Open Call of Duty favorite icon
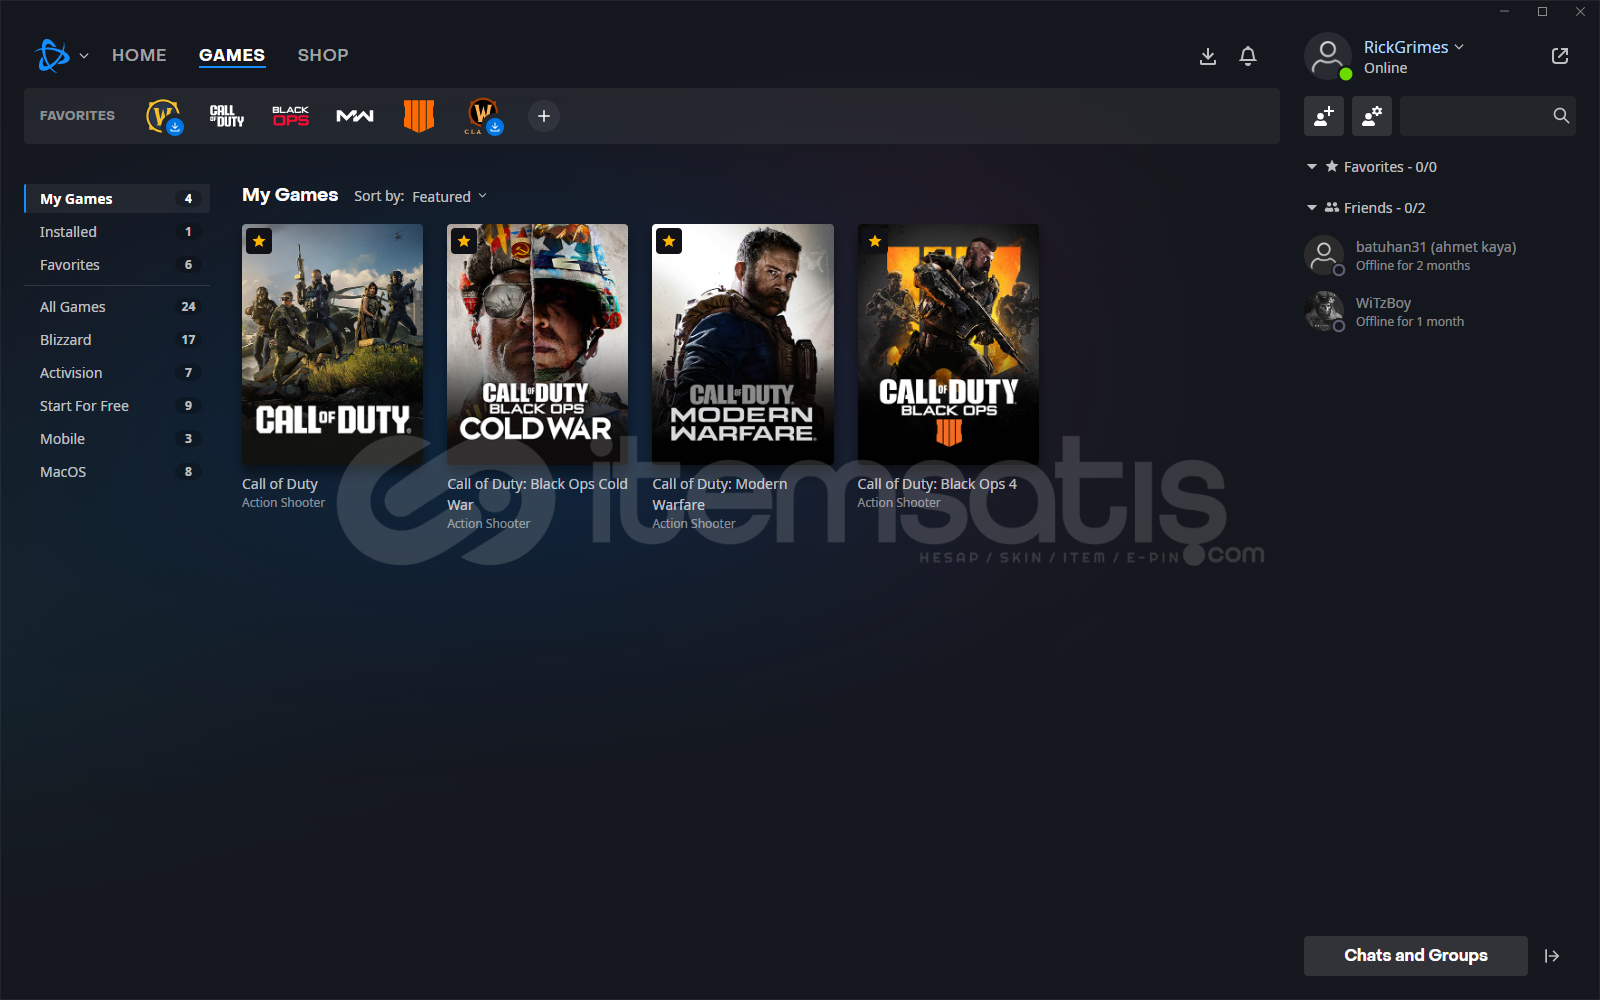The height and width of the screenshot is (1000, 1600). (x=227, y=116)
